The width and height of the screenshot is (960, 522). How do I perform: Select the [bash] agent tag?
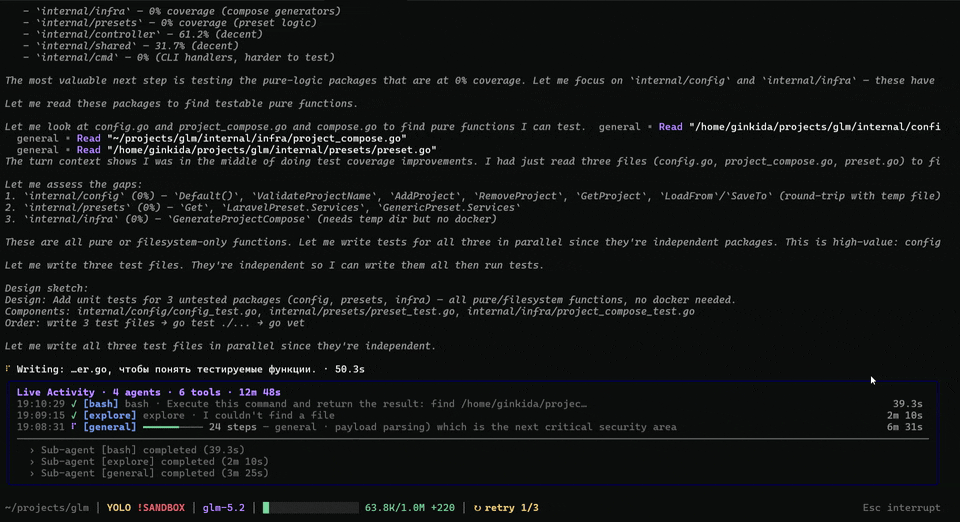click(100, 404)
